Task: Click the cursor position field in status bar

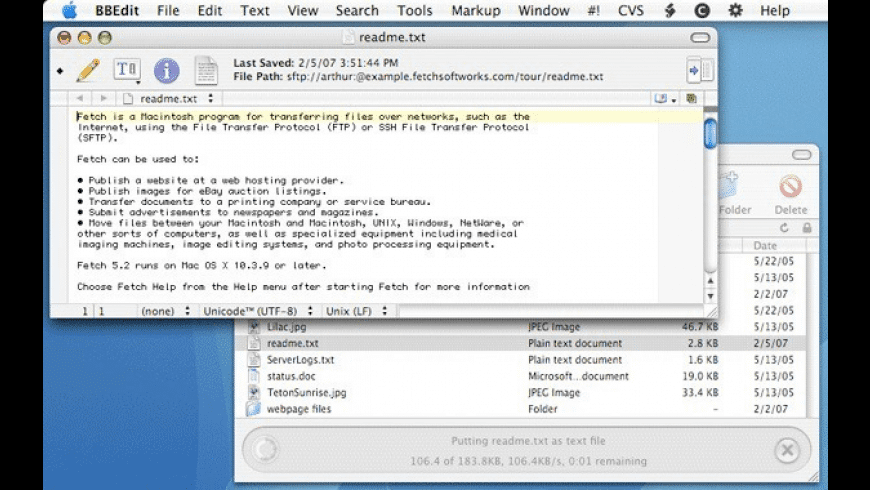Action: (94, 311)
